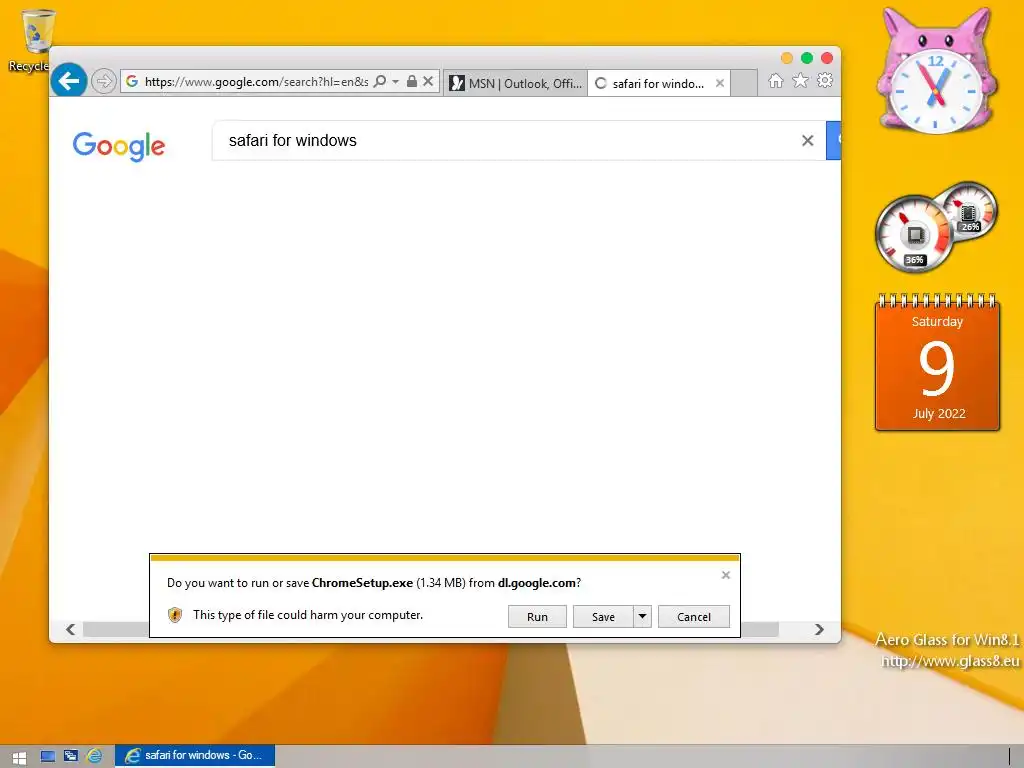Click the memory usage gauge showing 26%
Image resolution: width=1024 pixels, height=768 pixels.
[x=969, y=209]
